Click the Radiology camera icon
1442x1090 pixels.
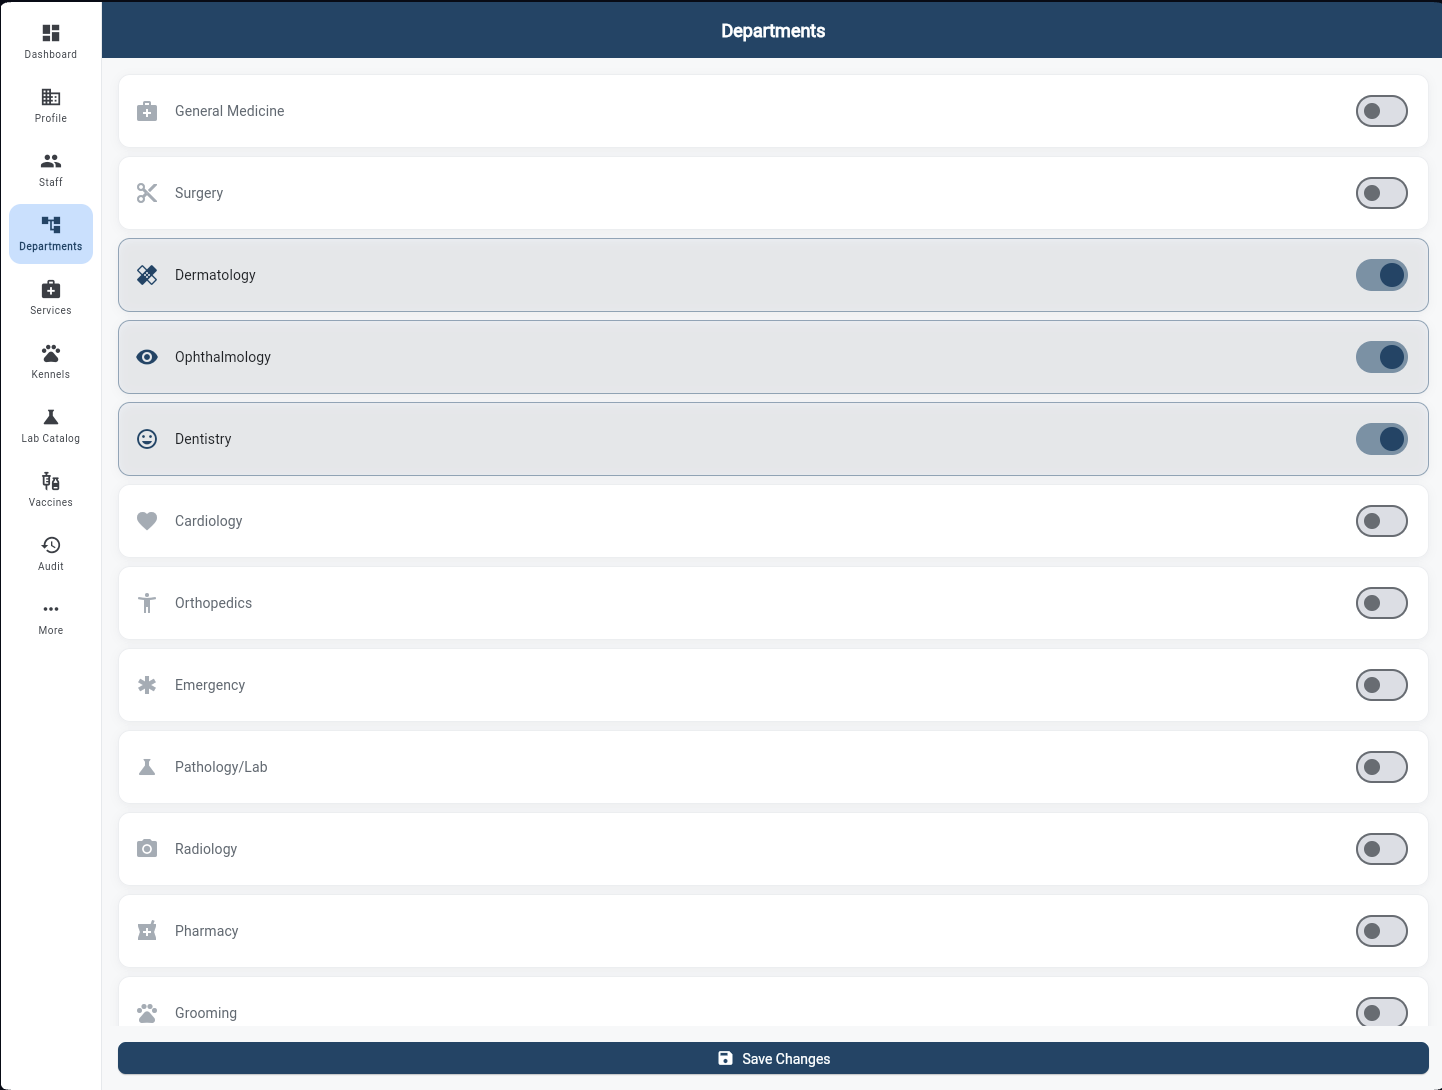click(147, 848)
